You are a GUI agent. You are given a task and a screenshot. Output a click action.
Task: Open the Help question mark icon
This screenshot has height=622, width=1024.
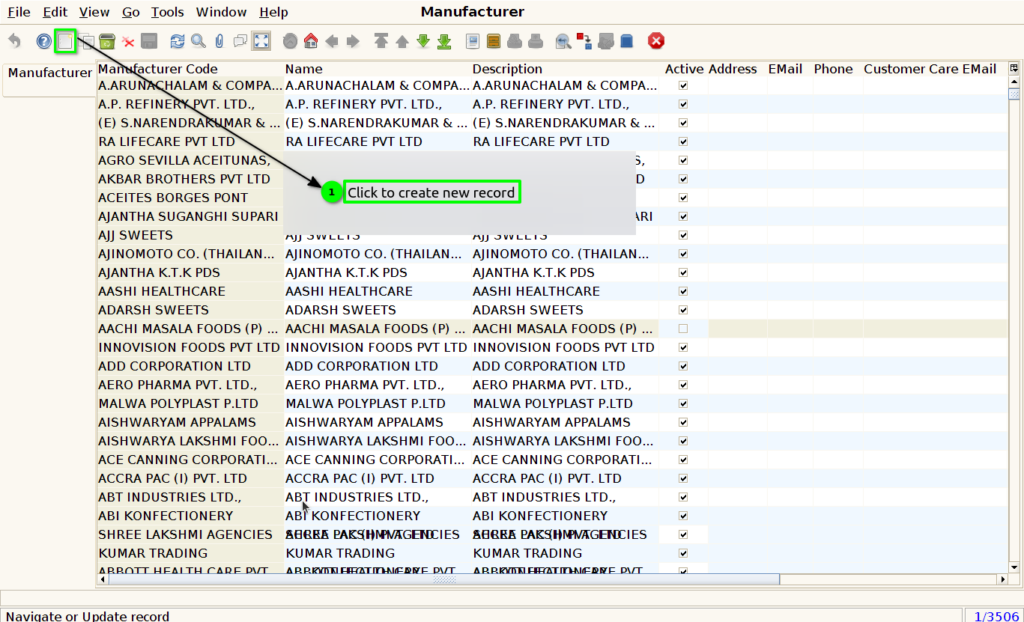pos(44,41)
